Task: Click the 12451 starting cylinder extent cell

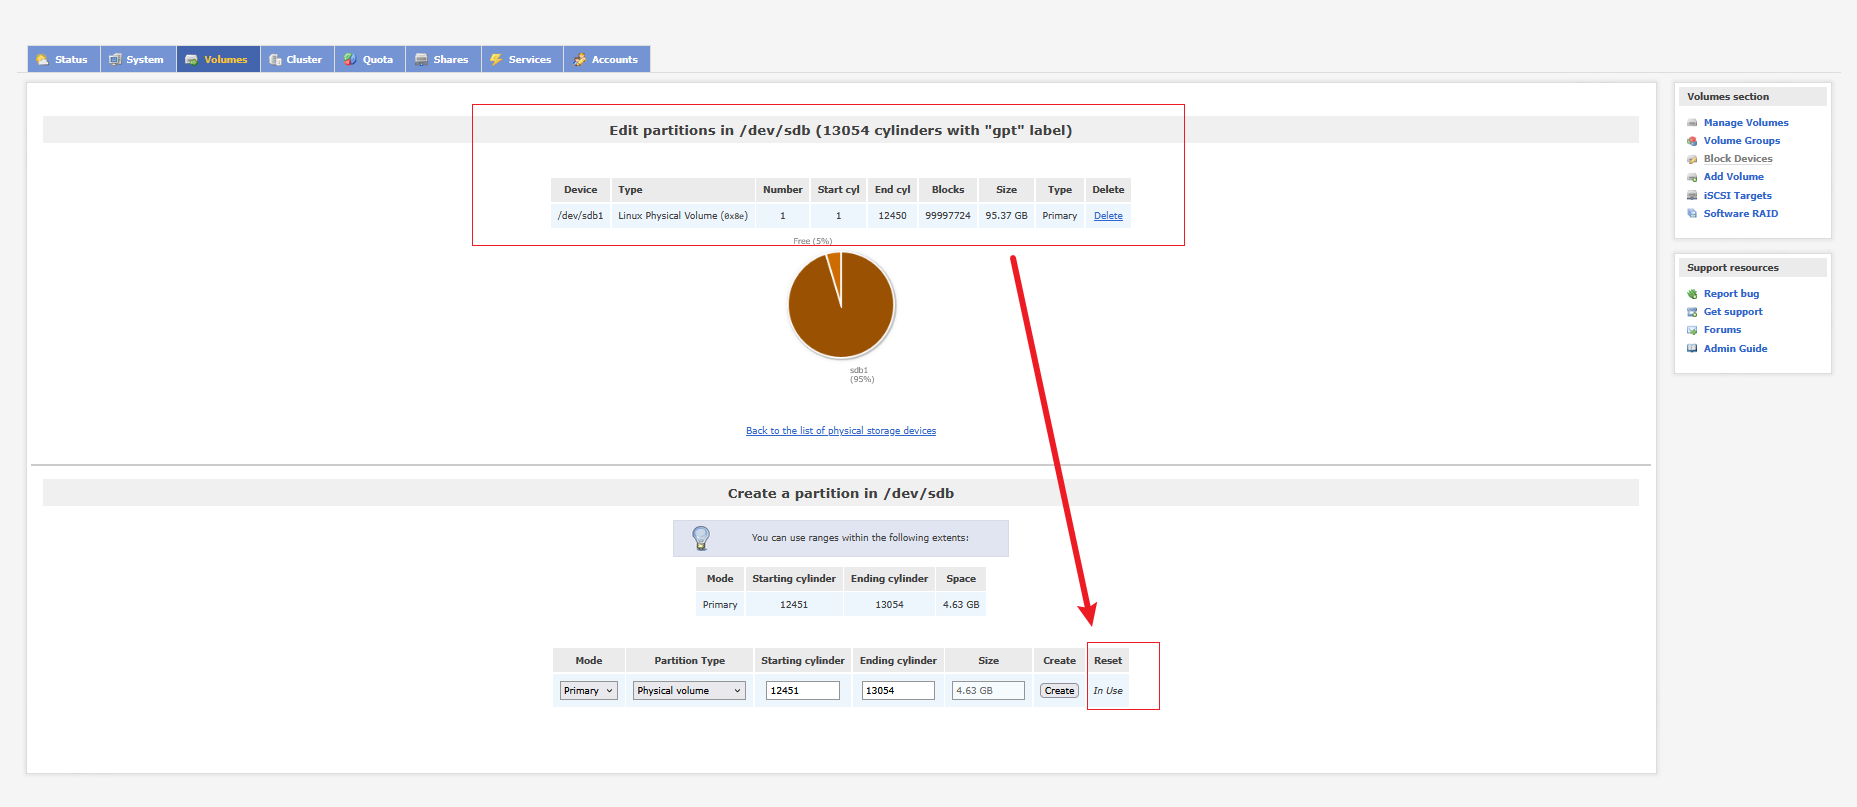Action: [794, 605]
